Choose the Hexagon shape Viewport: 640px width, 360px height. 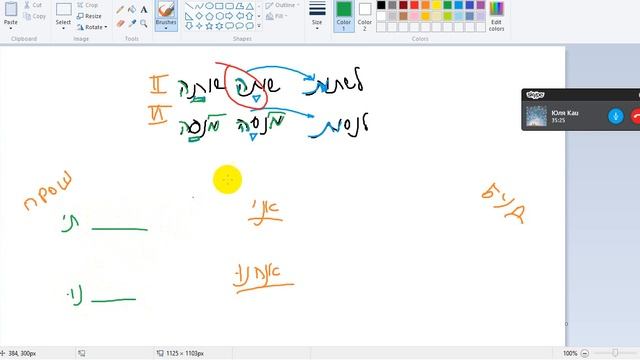(x=219, y=16)
